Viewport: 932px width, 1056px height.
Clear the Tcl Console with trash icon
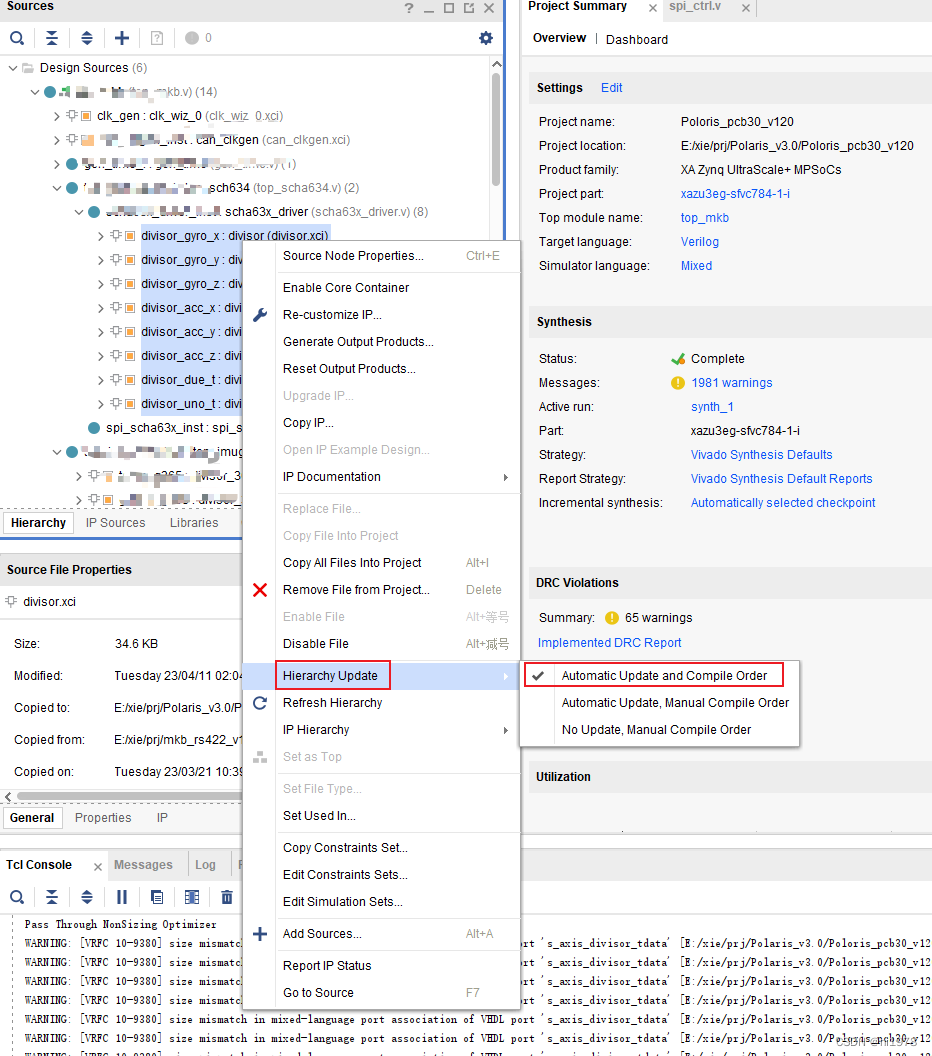point(227,897)
